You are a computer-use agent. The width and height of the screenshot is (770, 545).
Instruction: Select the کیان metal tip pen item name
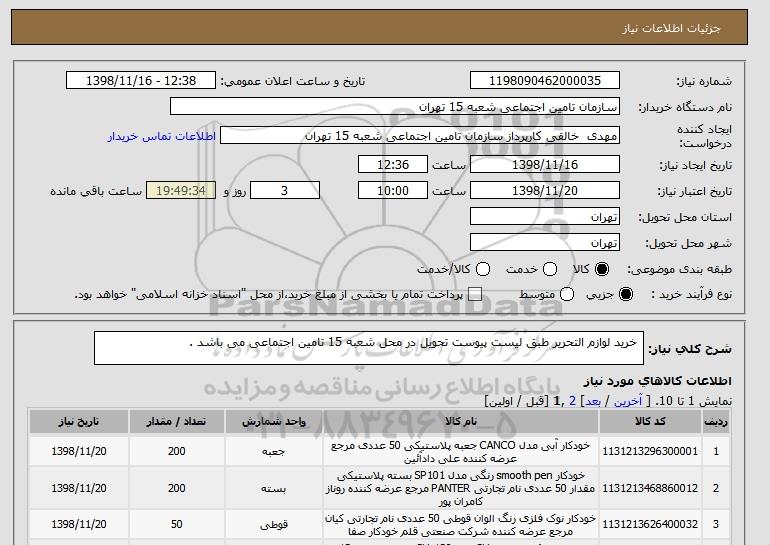(461, 525)
